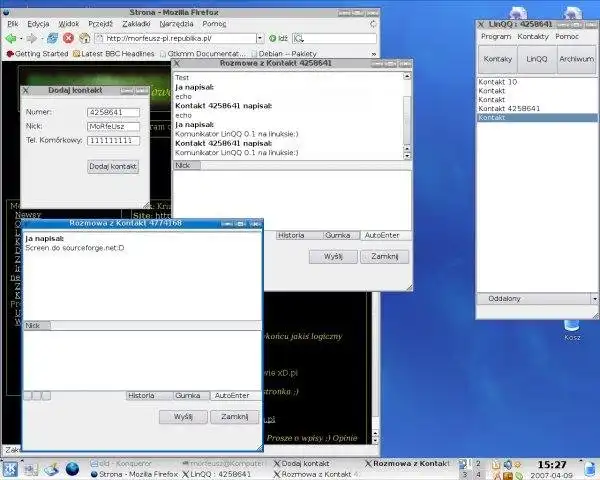Select 'Kontakt 4258641' in contact list
600x480 pixels.
(x=537, y=109)
